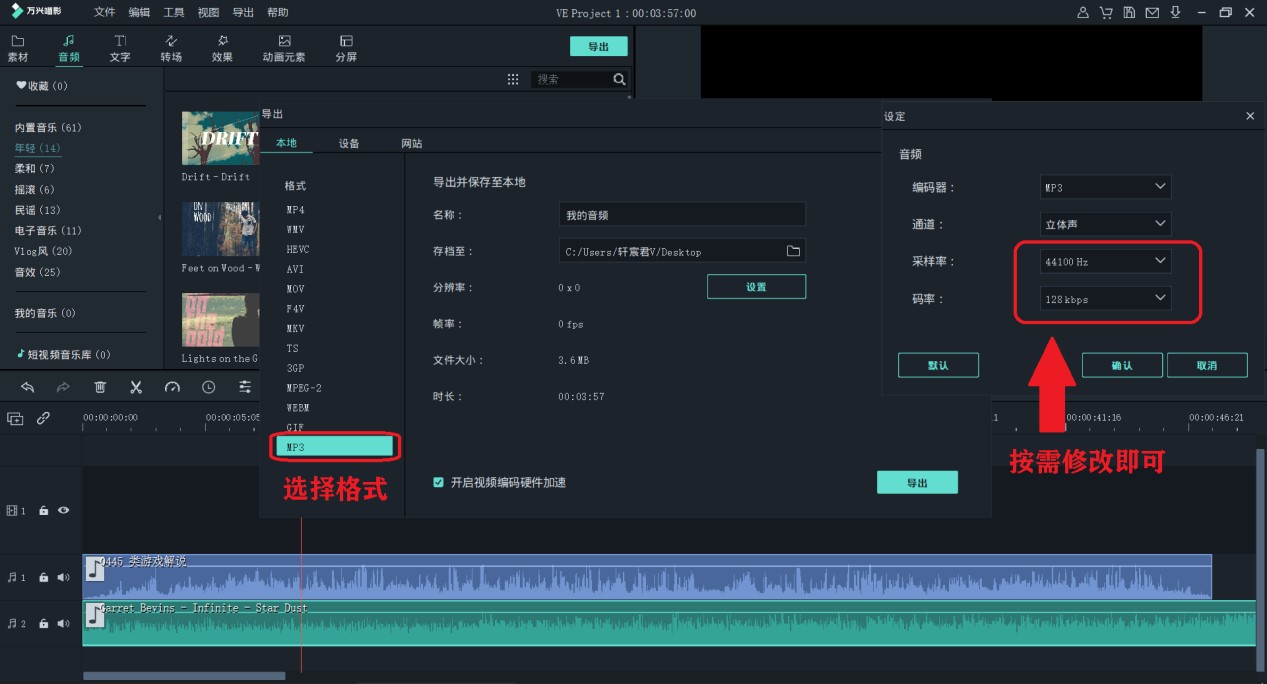
Task: Open the audio mixer sliders icon
Action: click(x=245, y=387)
